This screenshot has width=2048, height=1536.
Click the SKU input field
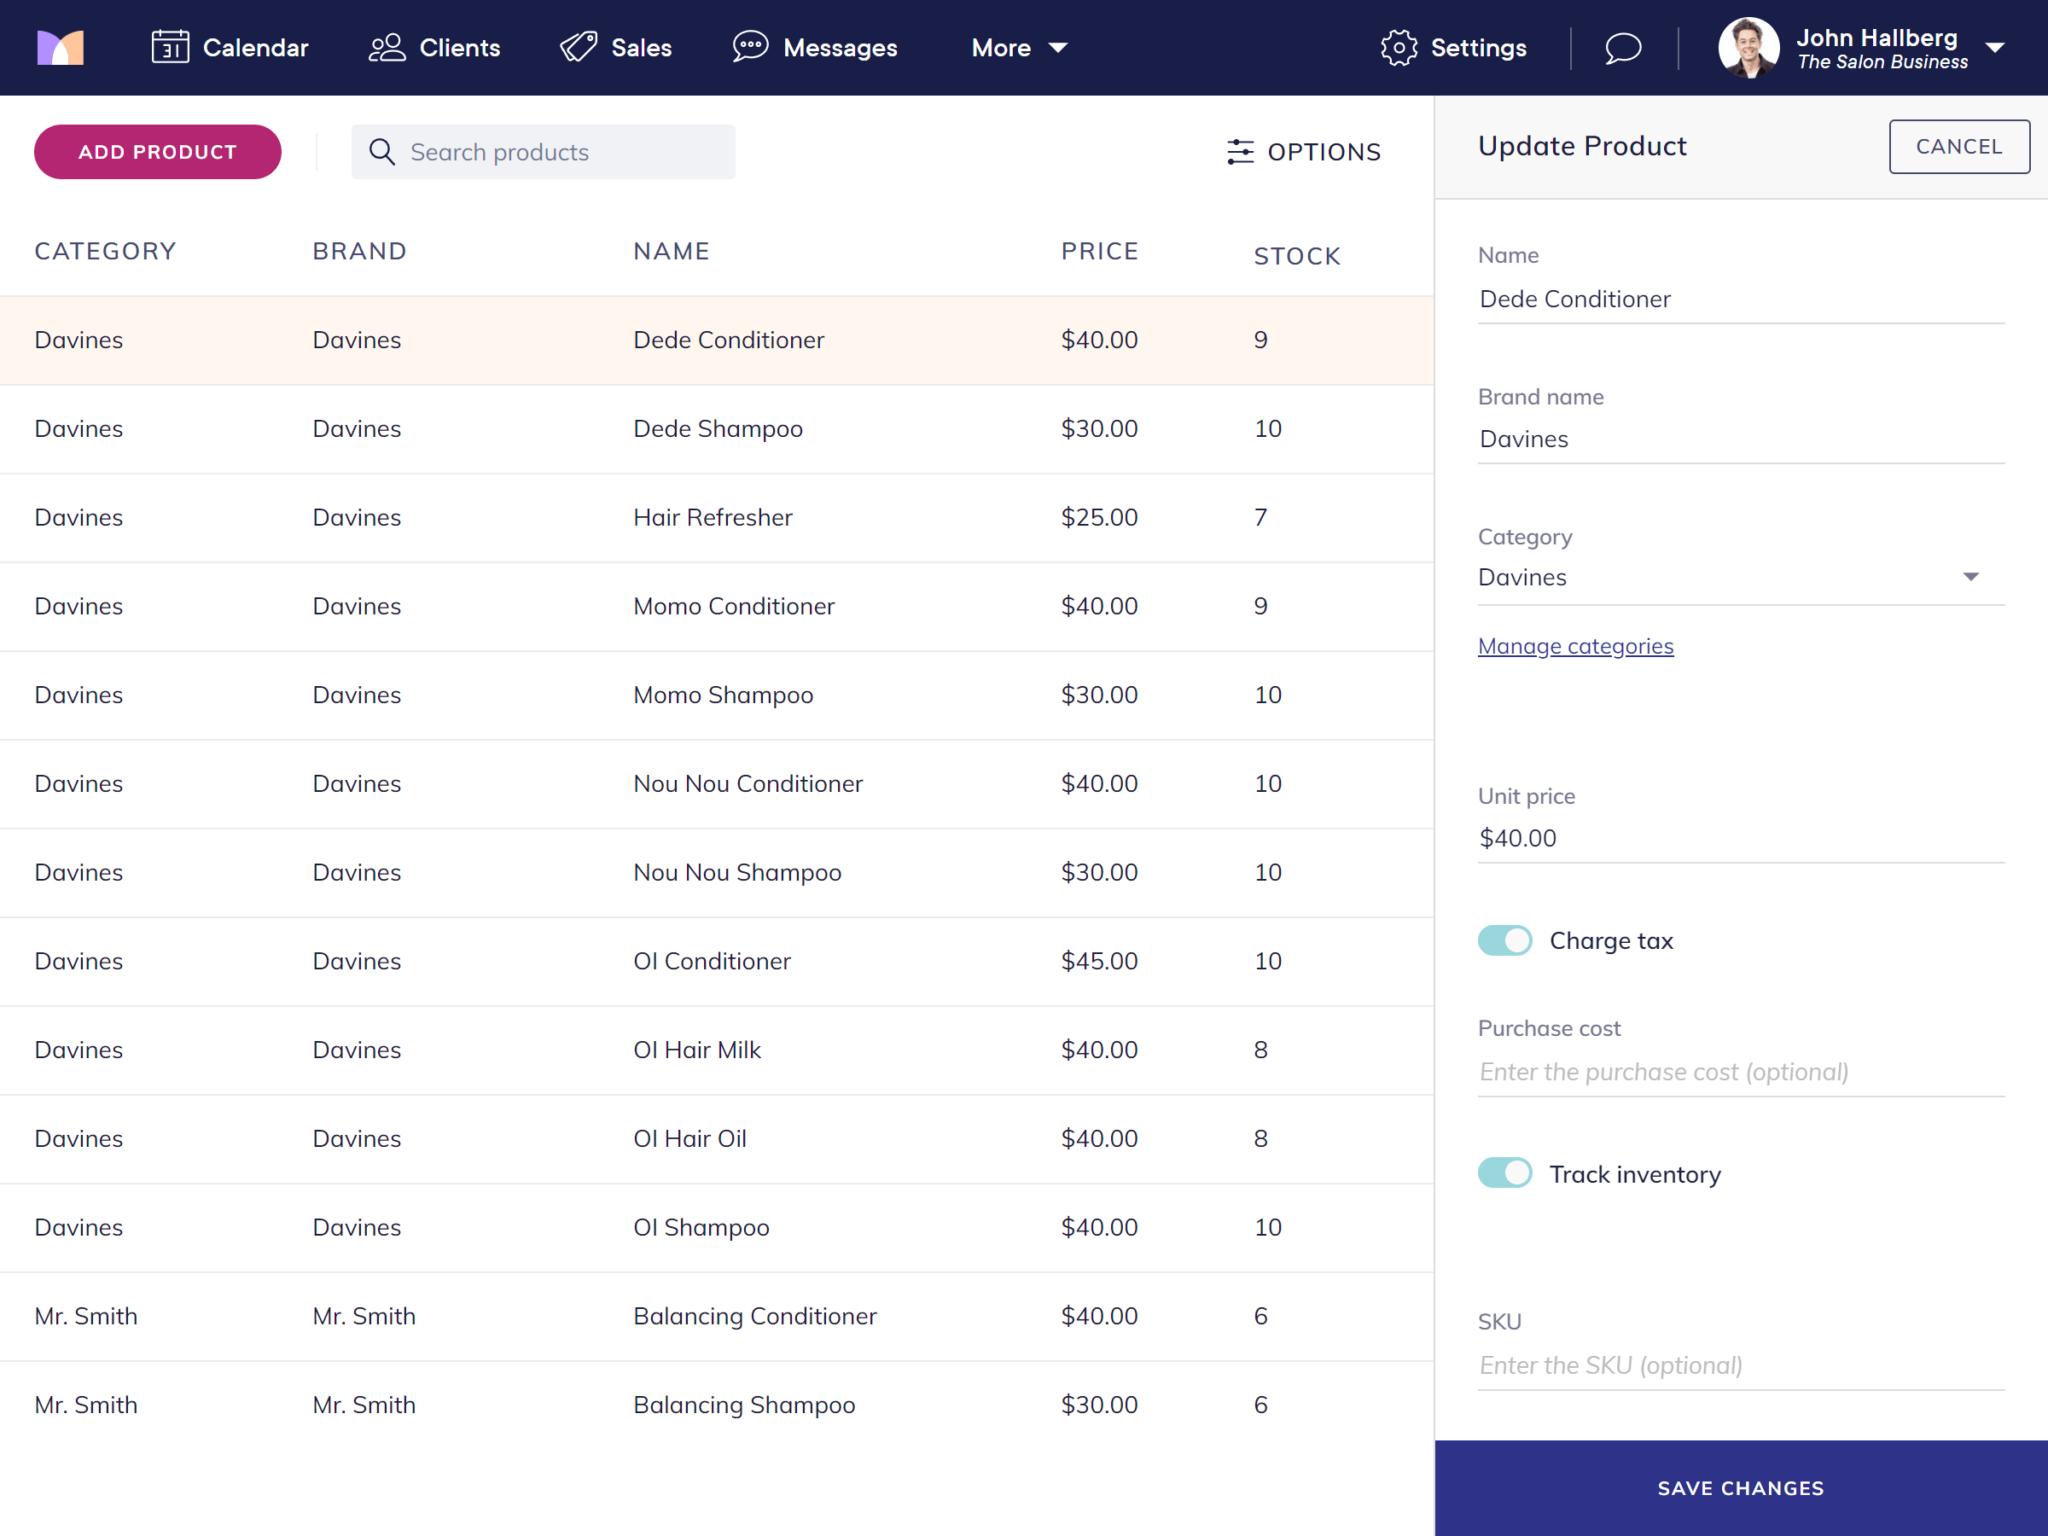1741,1365
